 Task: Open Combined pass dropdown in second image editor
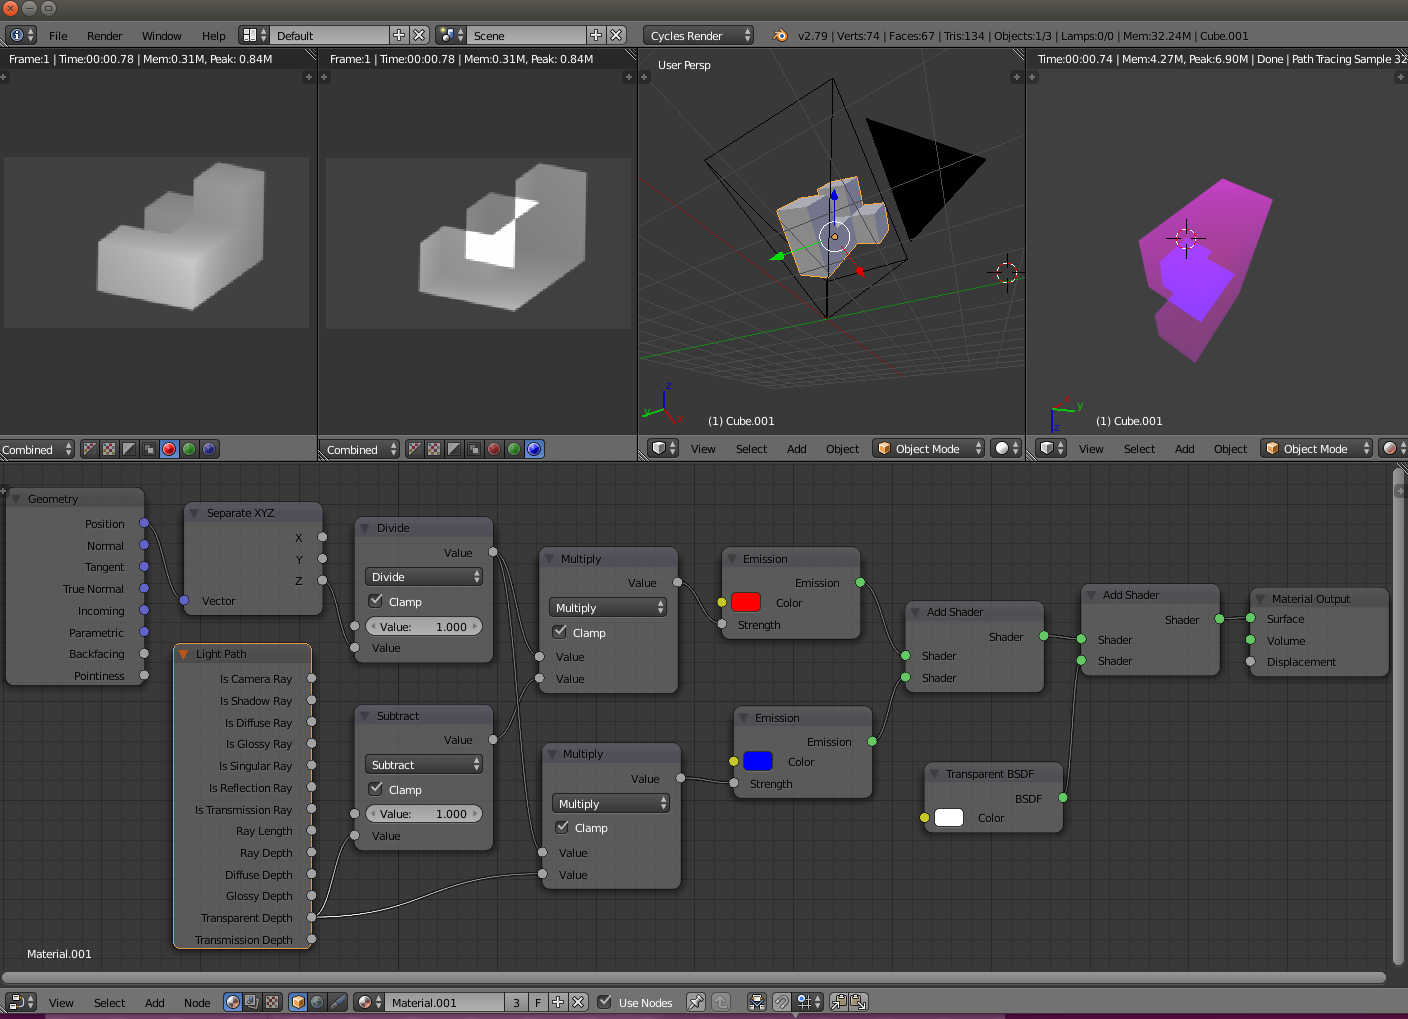[x=360, y=449]
